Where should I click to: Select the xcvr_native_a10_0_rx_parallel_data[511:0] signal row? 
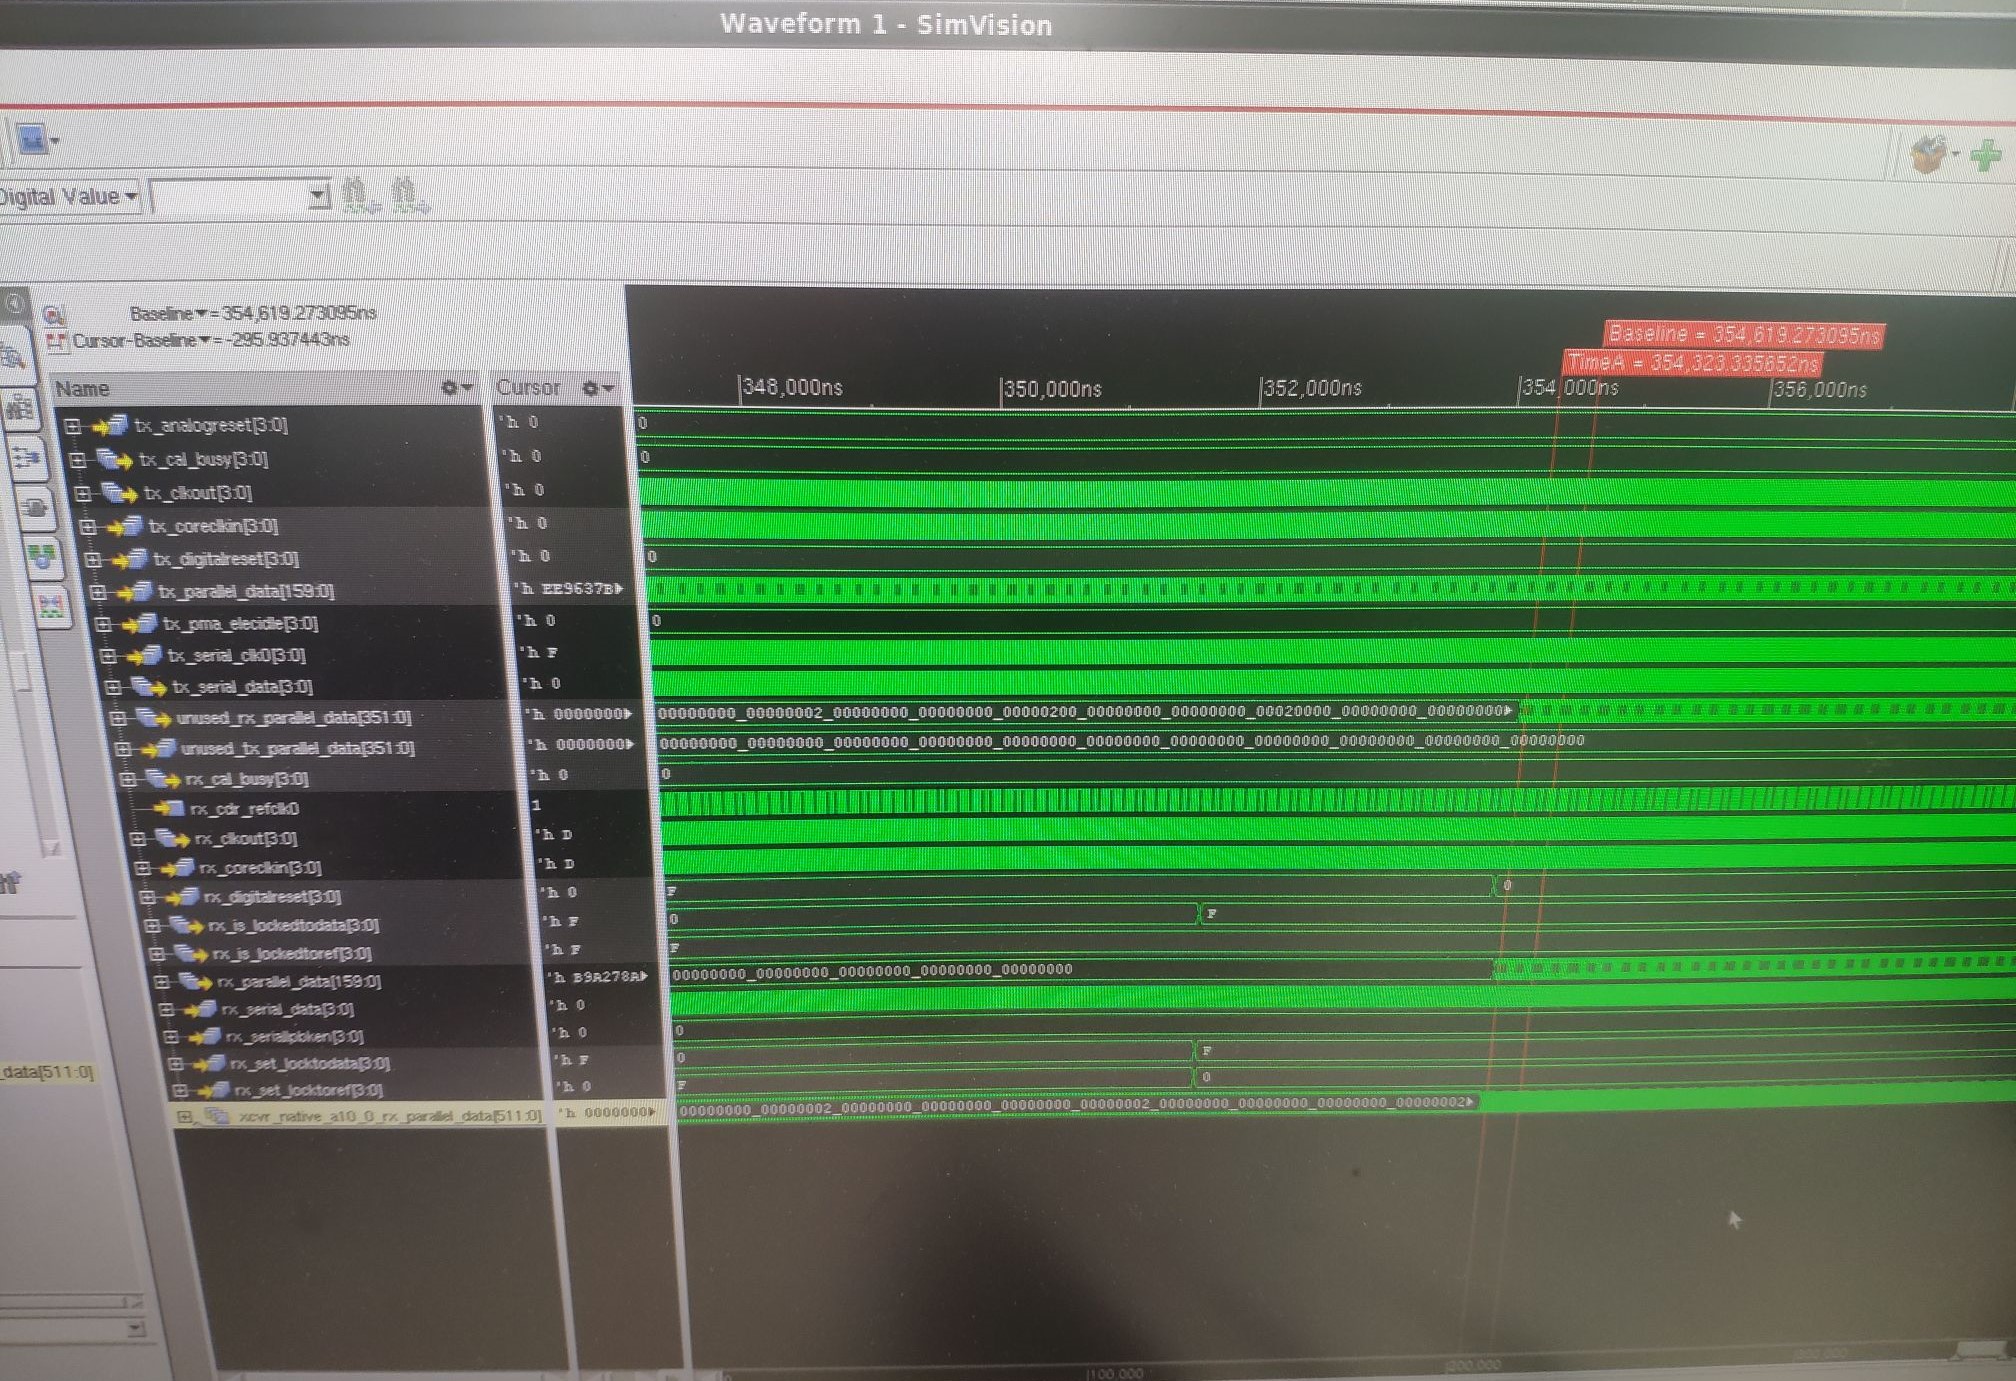click(x=390, y=1115)
